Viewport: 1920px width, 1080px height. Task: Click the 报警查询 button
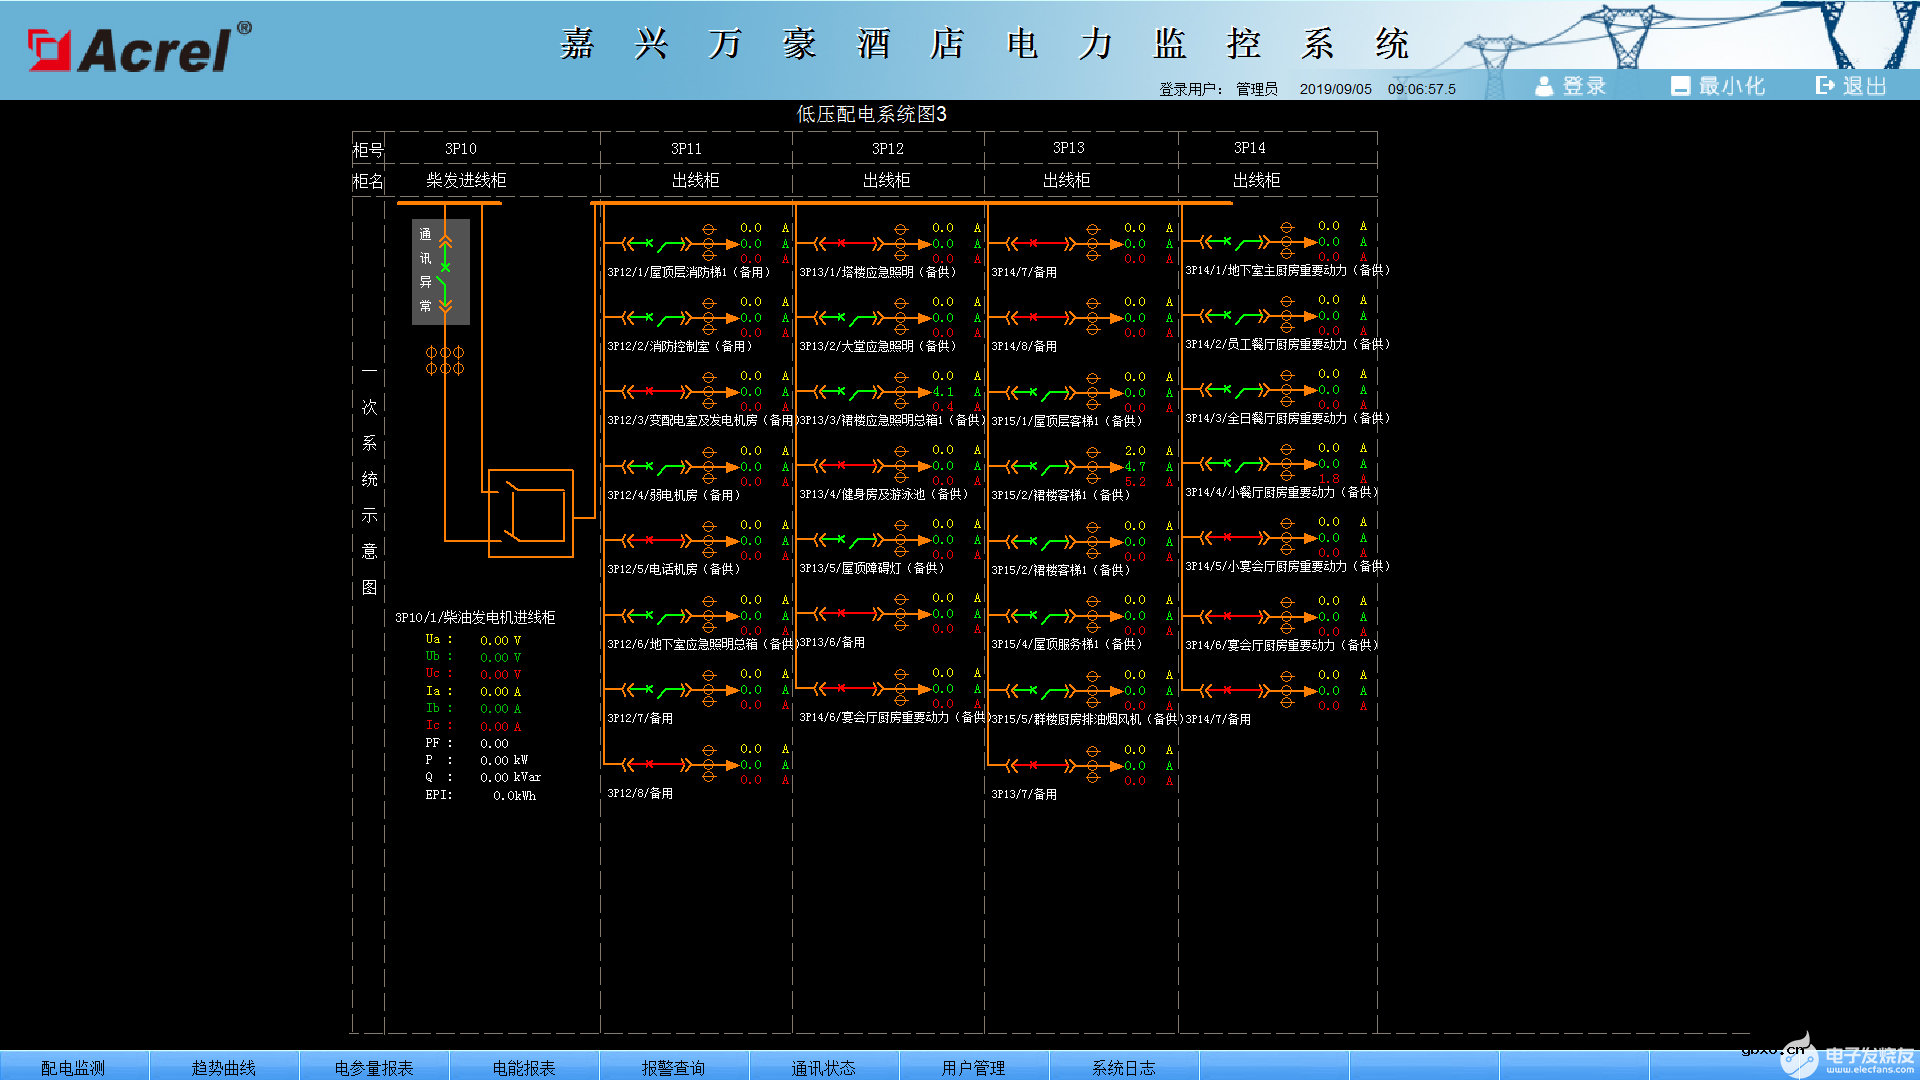(673, 1067)
